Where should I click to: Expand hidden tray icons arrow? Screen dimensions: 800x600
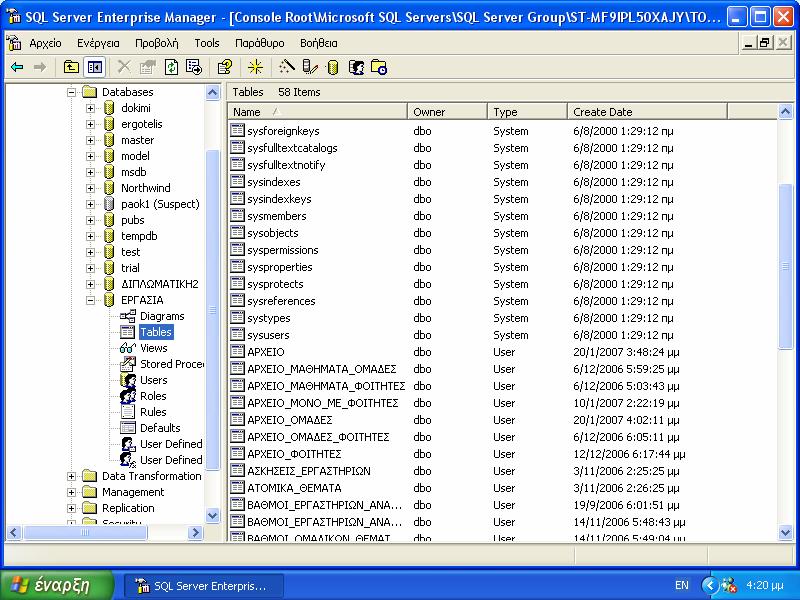pyautogui.click(x=710, y=585)
